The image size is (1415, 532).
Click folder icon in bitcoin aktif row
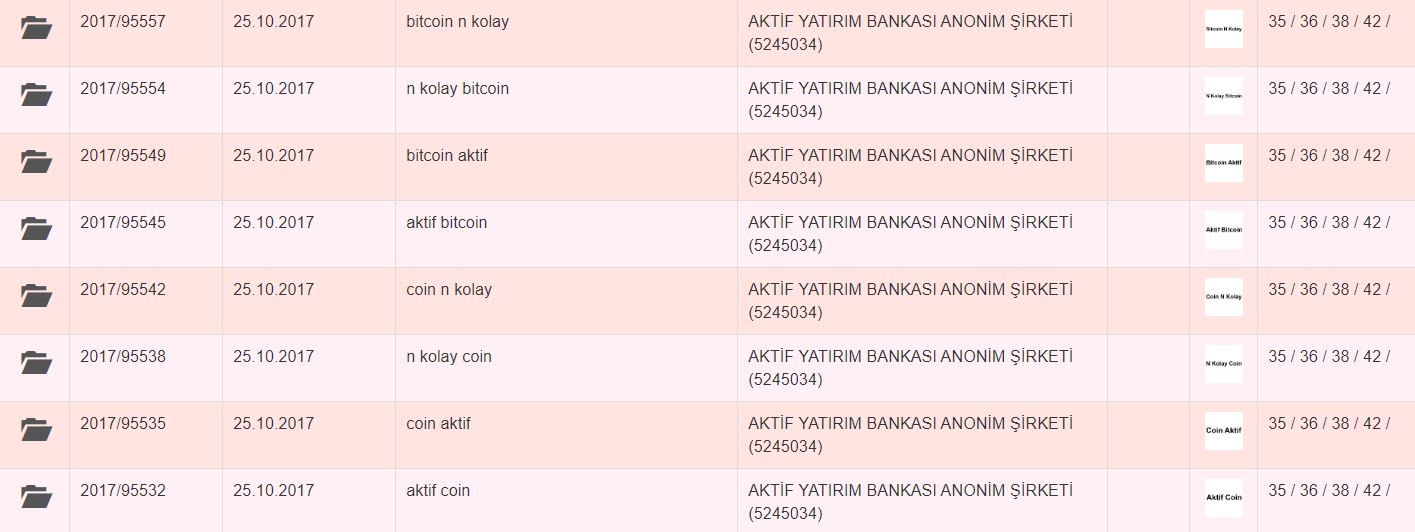click(36, 162)
